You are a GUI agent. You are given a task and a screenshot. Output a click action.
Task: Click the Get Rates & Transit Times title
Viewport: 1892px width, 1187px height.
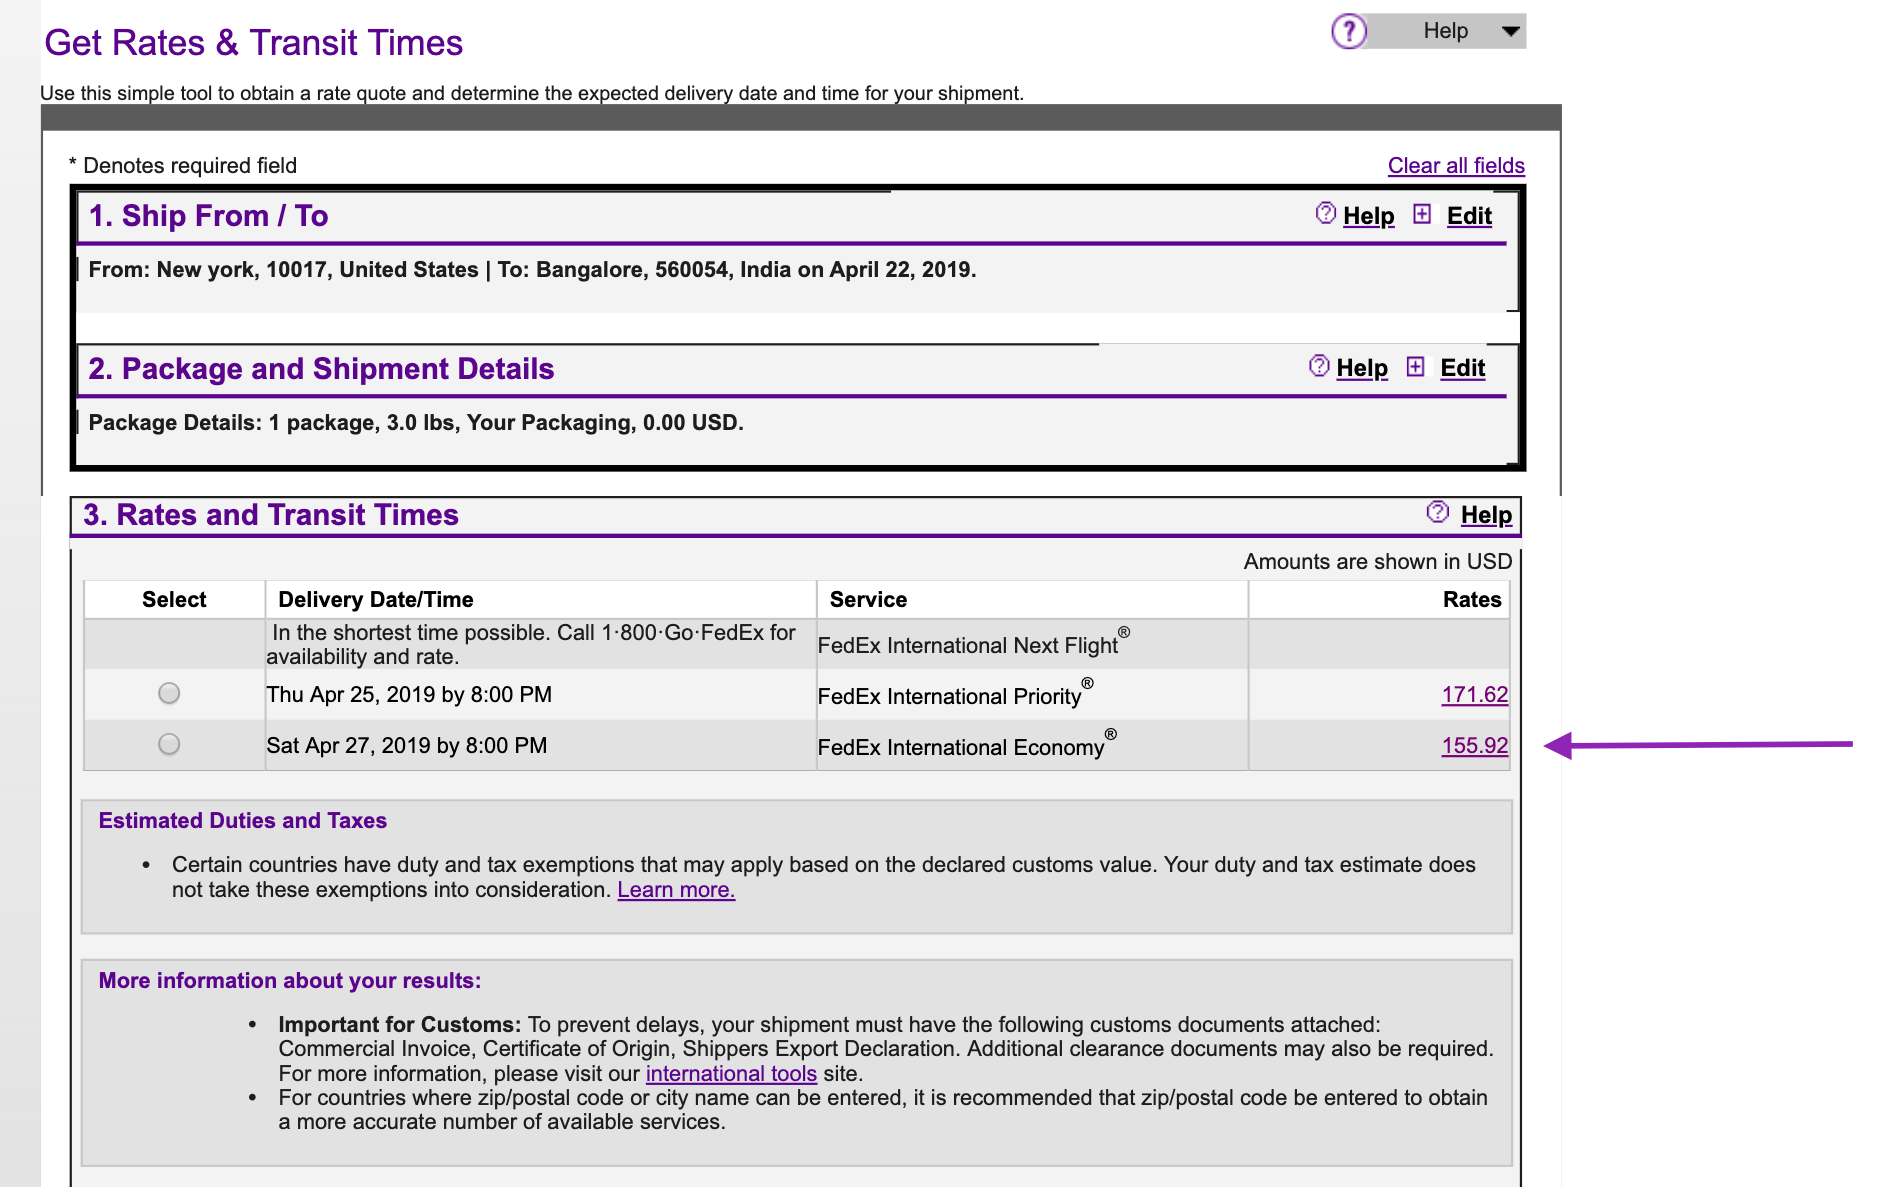pos(254,43)
